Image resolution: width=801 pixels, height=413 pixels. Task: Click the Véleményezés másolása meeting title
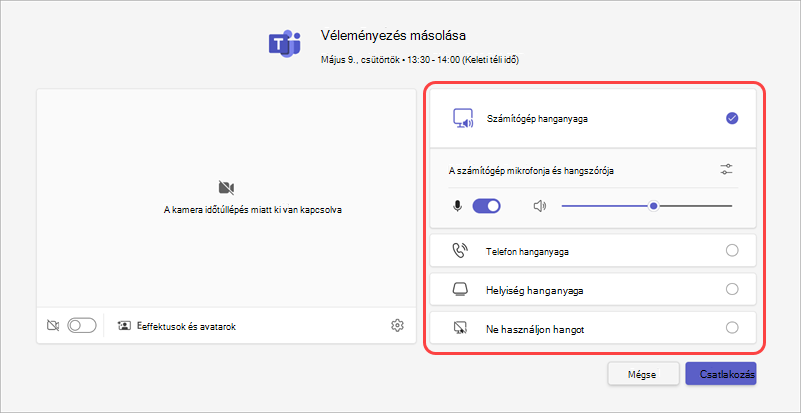pos(393,36)
